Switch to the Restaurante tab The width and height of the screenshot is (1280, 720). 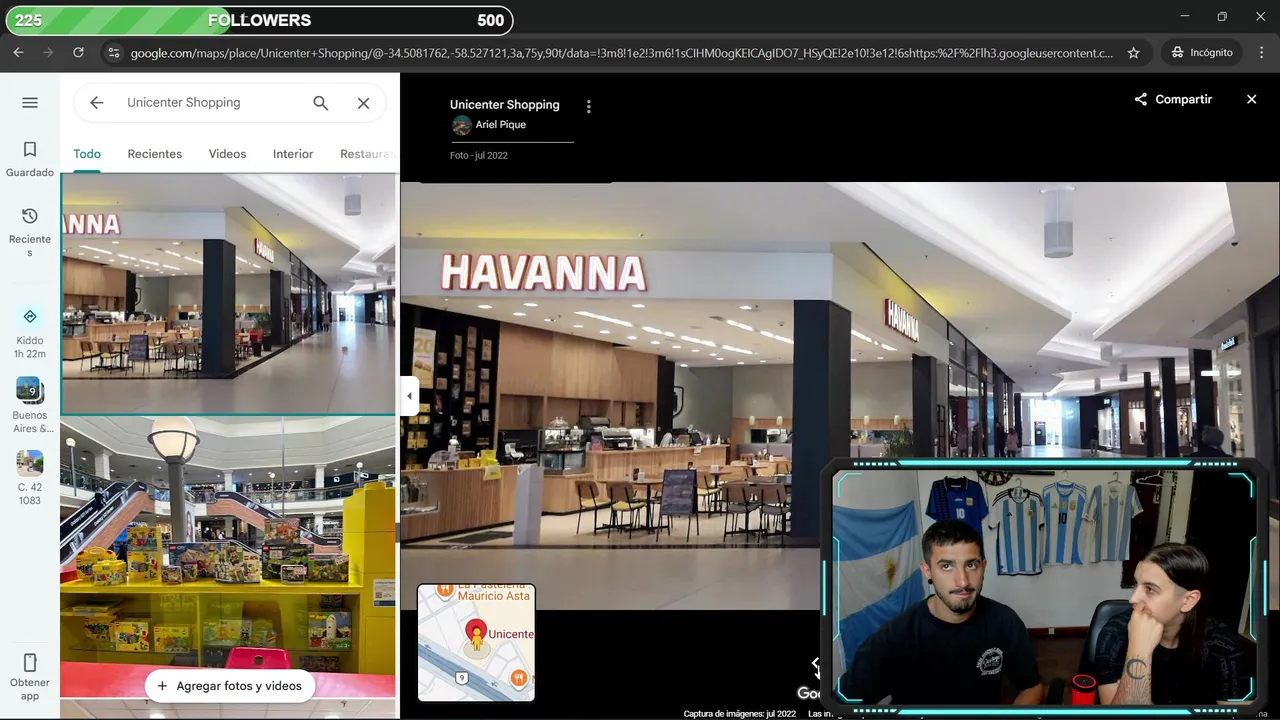367,154
